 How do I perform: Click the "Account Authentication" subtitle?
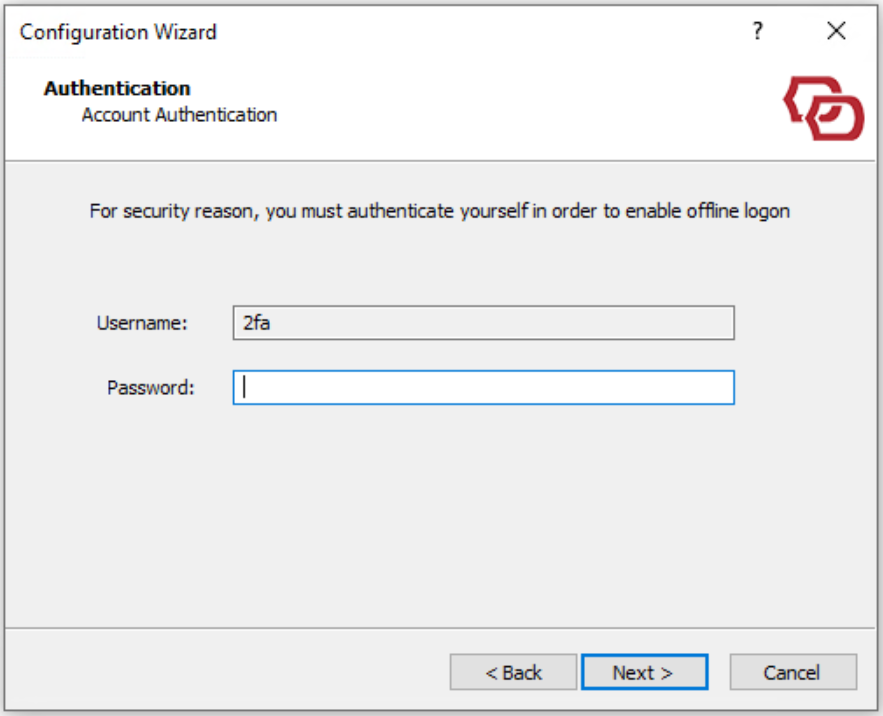[x=179, y=115]
